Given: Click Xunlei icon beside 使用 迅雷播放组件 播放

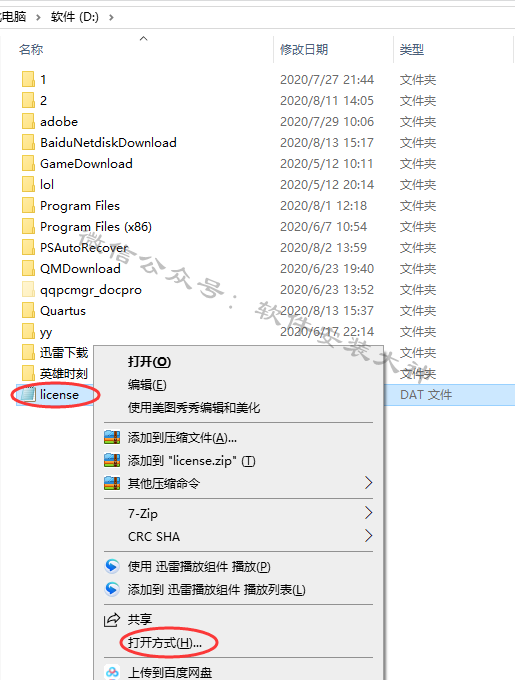Looking at the screenshot, I should [112, 566].
